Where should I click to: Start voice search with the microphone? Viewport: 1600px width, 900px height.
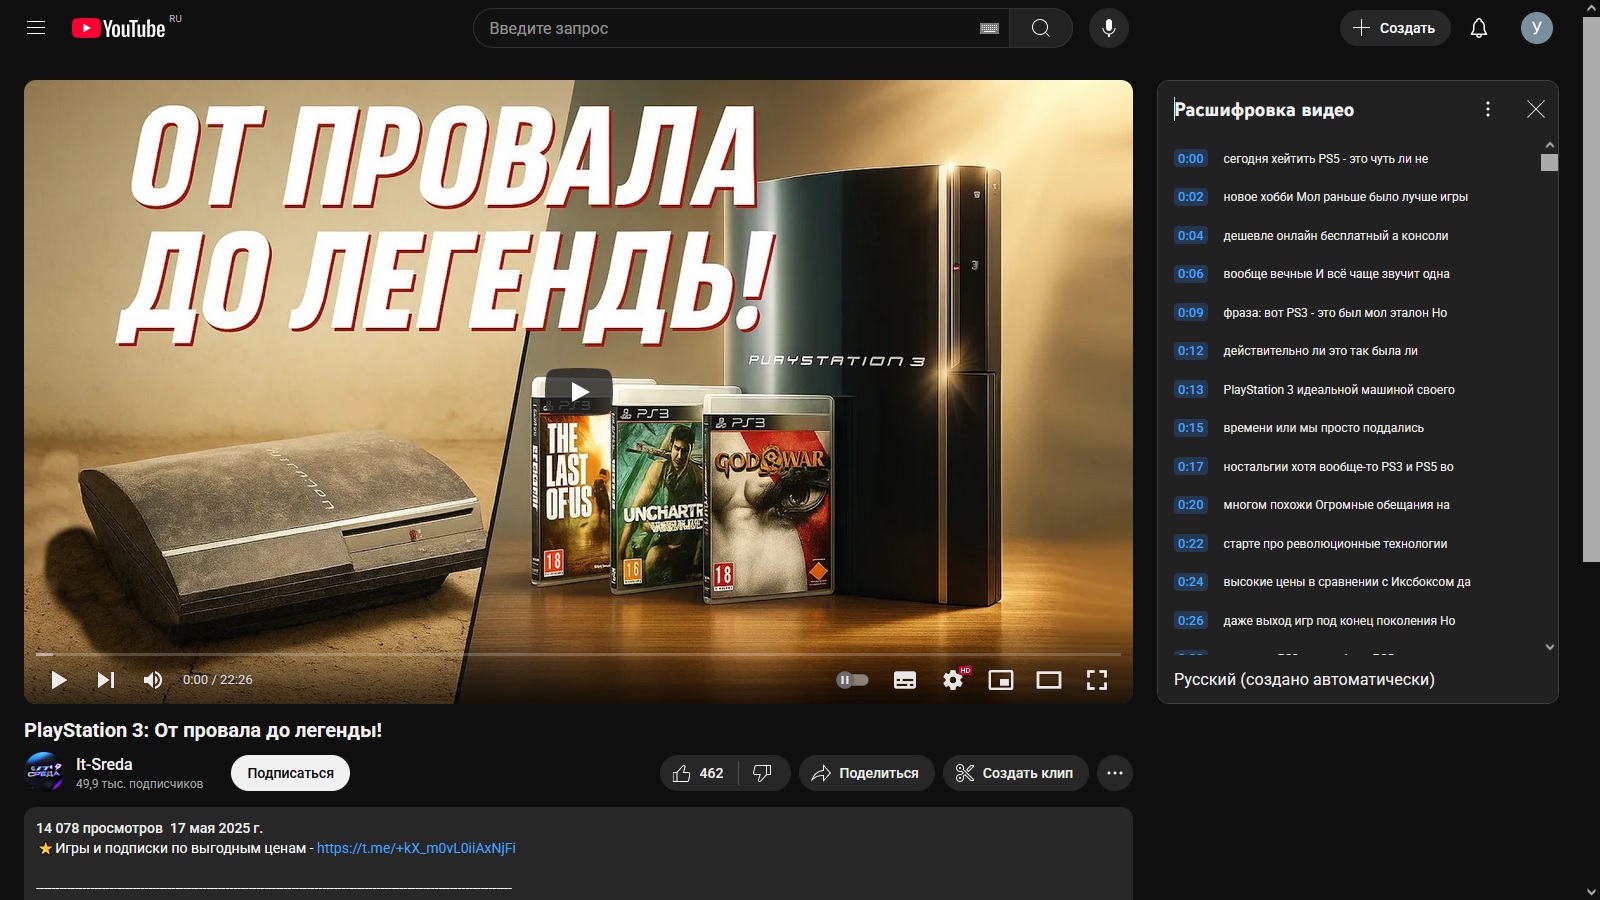point(1109,28)
